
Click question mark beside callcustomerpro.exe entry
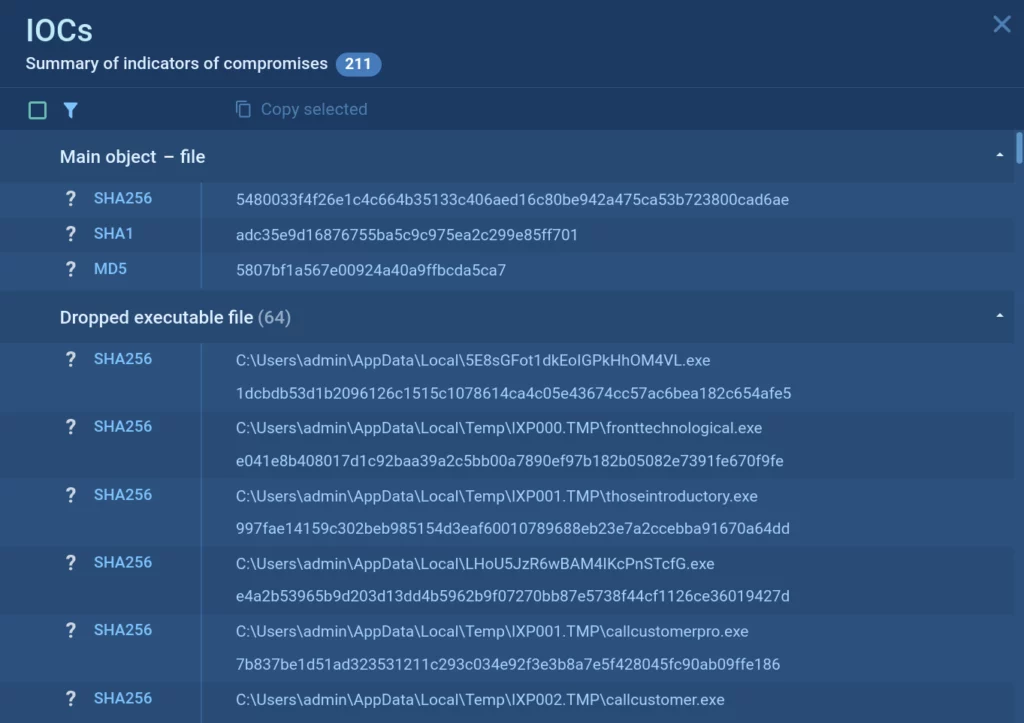click(70, 630)
